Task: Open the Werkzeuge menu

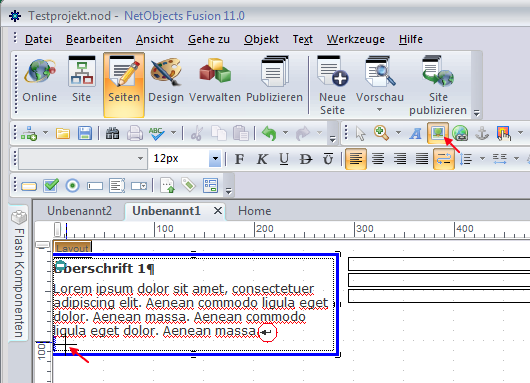Action: pos(356,39)
